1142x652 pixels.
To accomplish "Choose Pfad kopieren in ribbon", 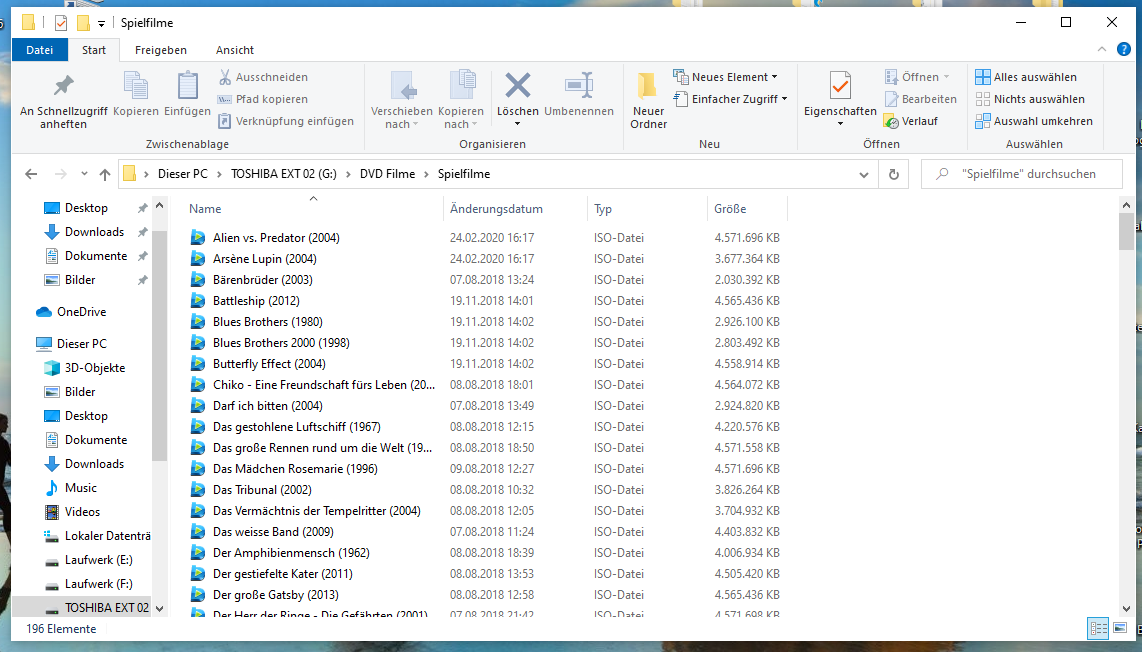I will click(x=263, y=99).
